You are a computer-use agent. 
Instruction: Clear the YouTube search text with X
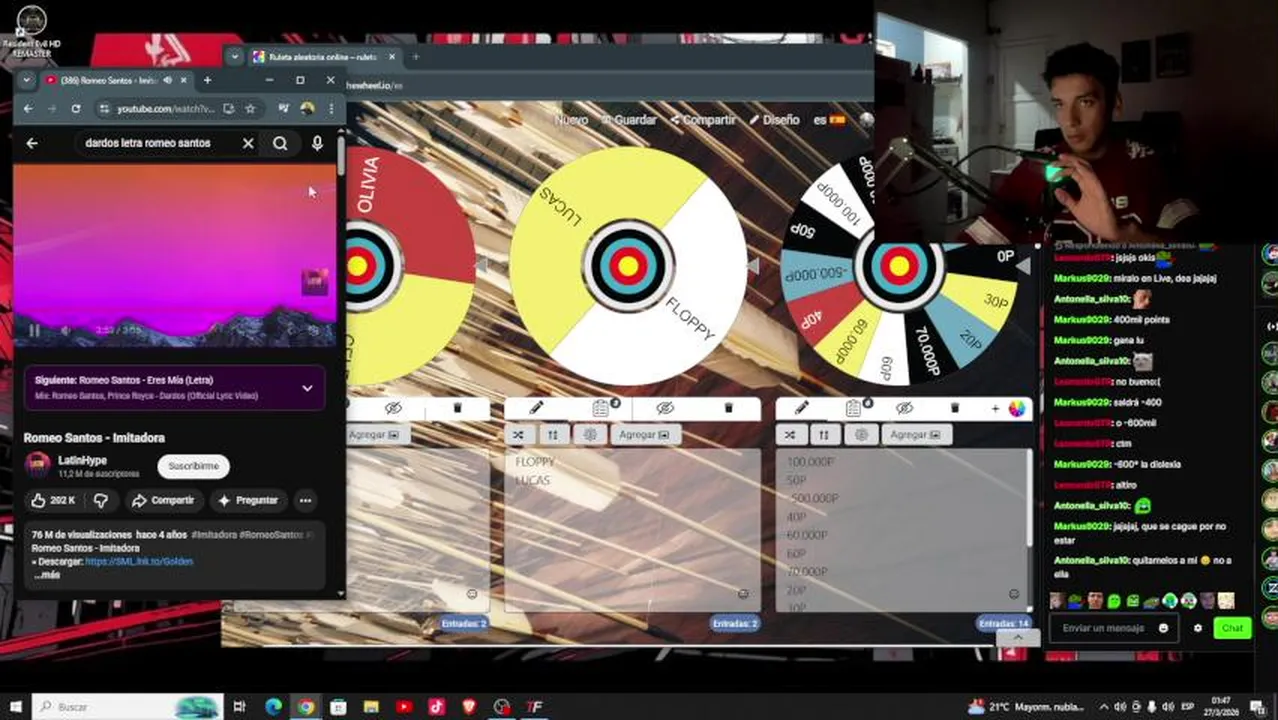coord(248,143)
